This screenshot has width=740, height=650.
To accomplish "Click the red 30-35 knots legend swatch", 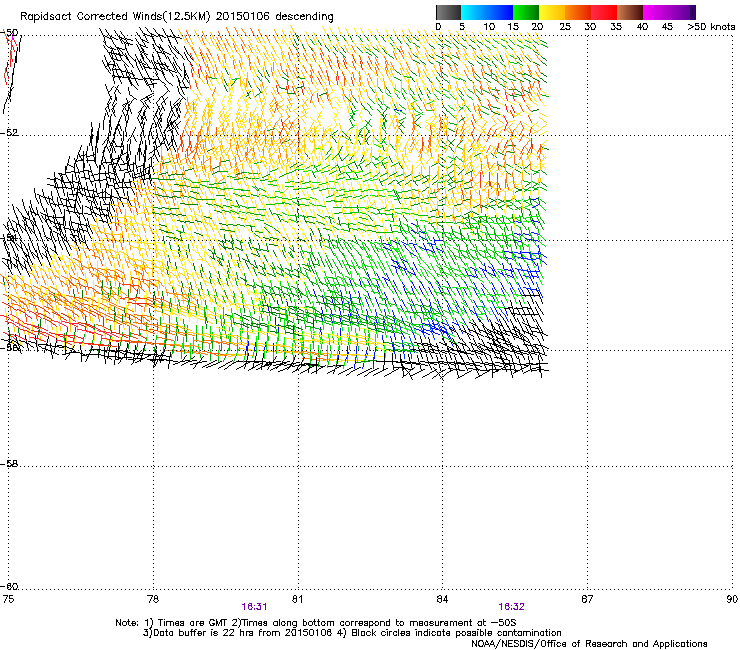I will pos(604,12).
